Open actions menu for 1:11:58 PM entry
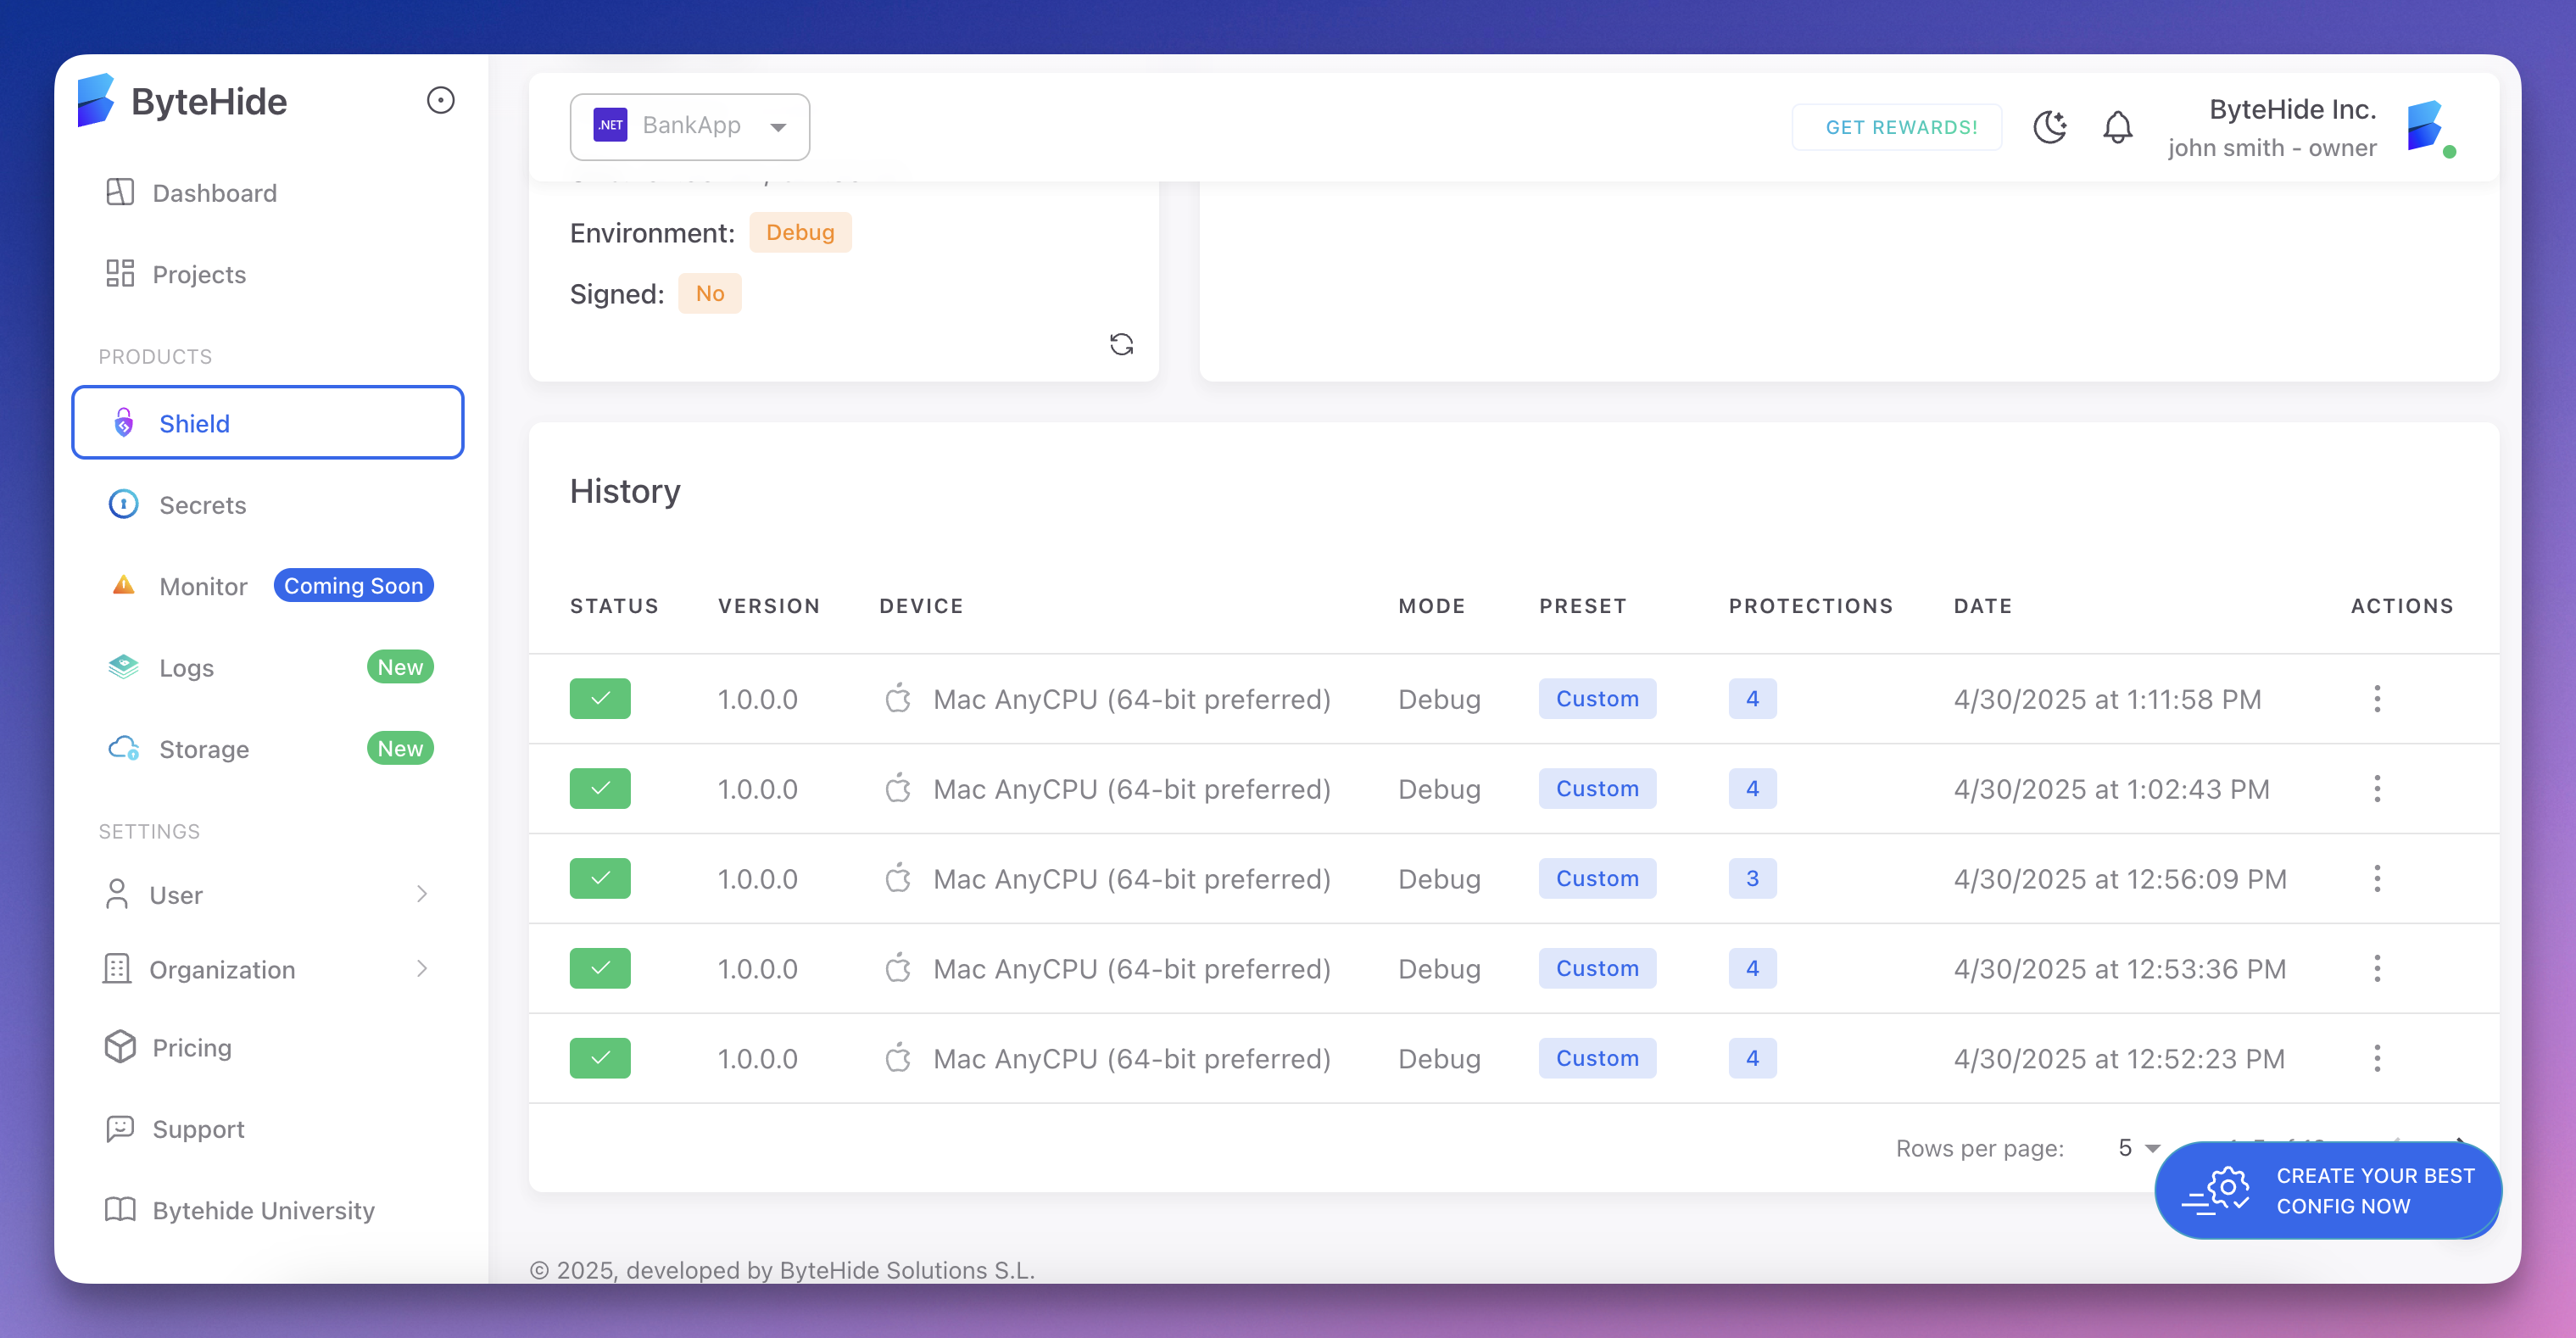This screenshot has width=2576, height=1338. pyautogui.click(x=2377, y=698)
